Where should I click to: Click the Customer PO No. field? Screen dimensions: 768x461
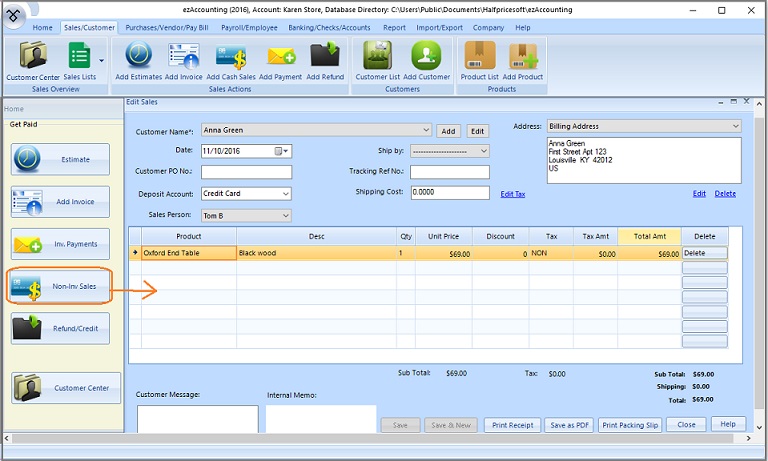246,172
